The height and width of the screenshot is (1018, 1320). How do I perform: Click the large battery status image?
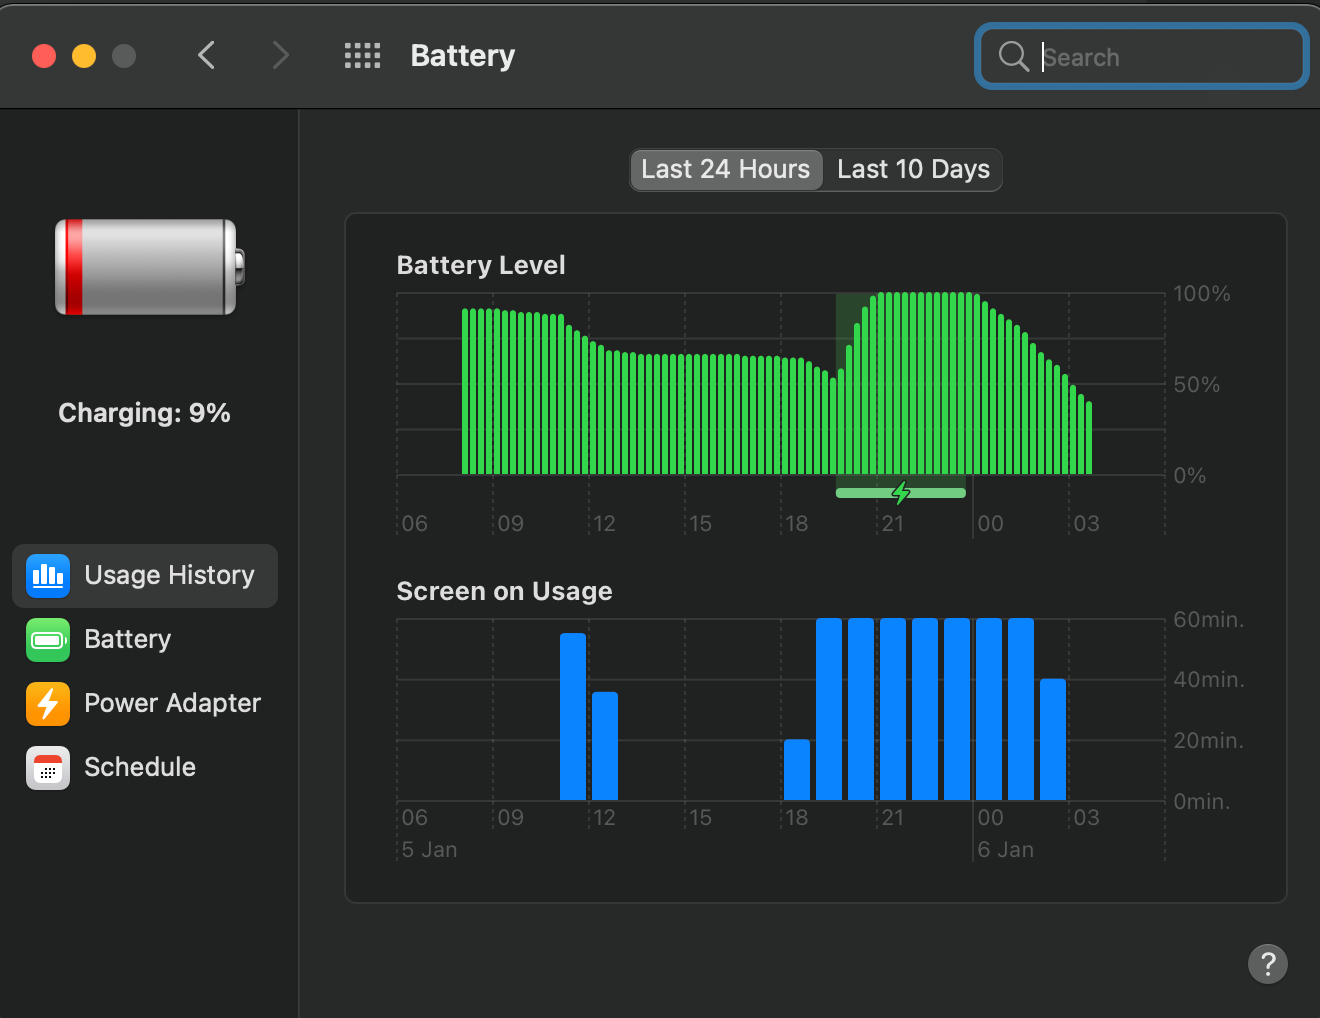pos(150,267)
